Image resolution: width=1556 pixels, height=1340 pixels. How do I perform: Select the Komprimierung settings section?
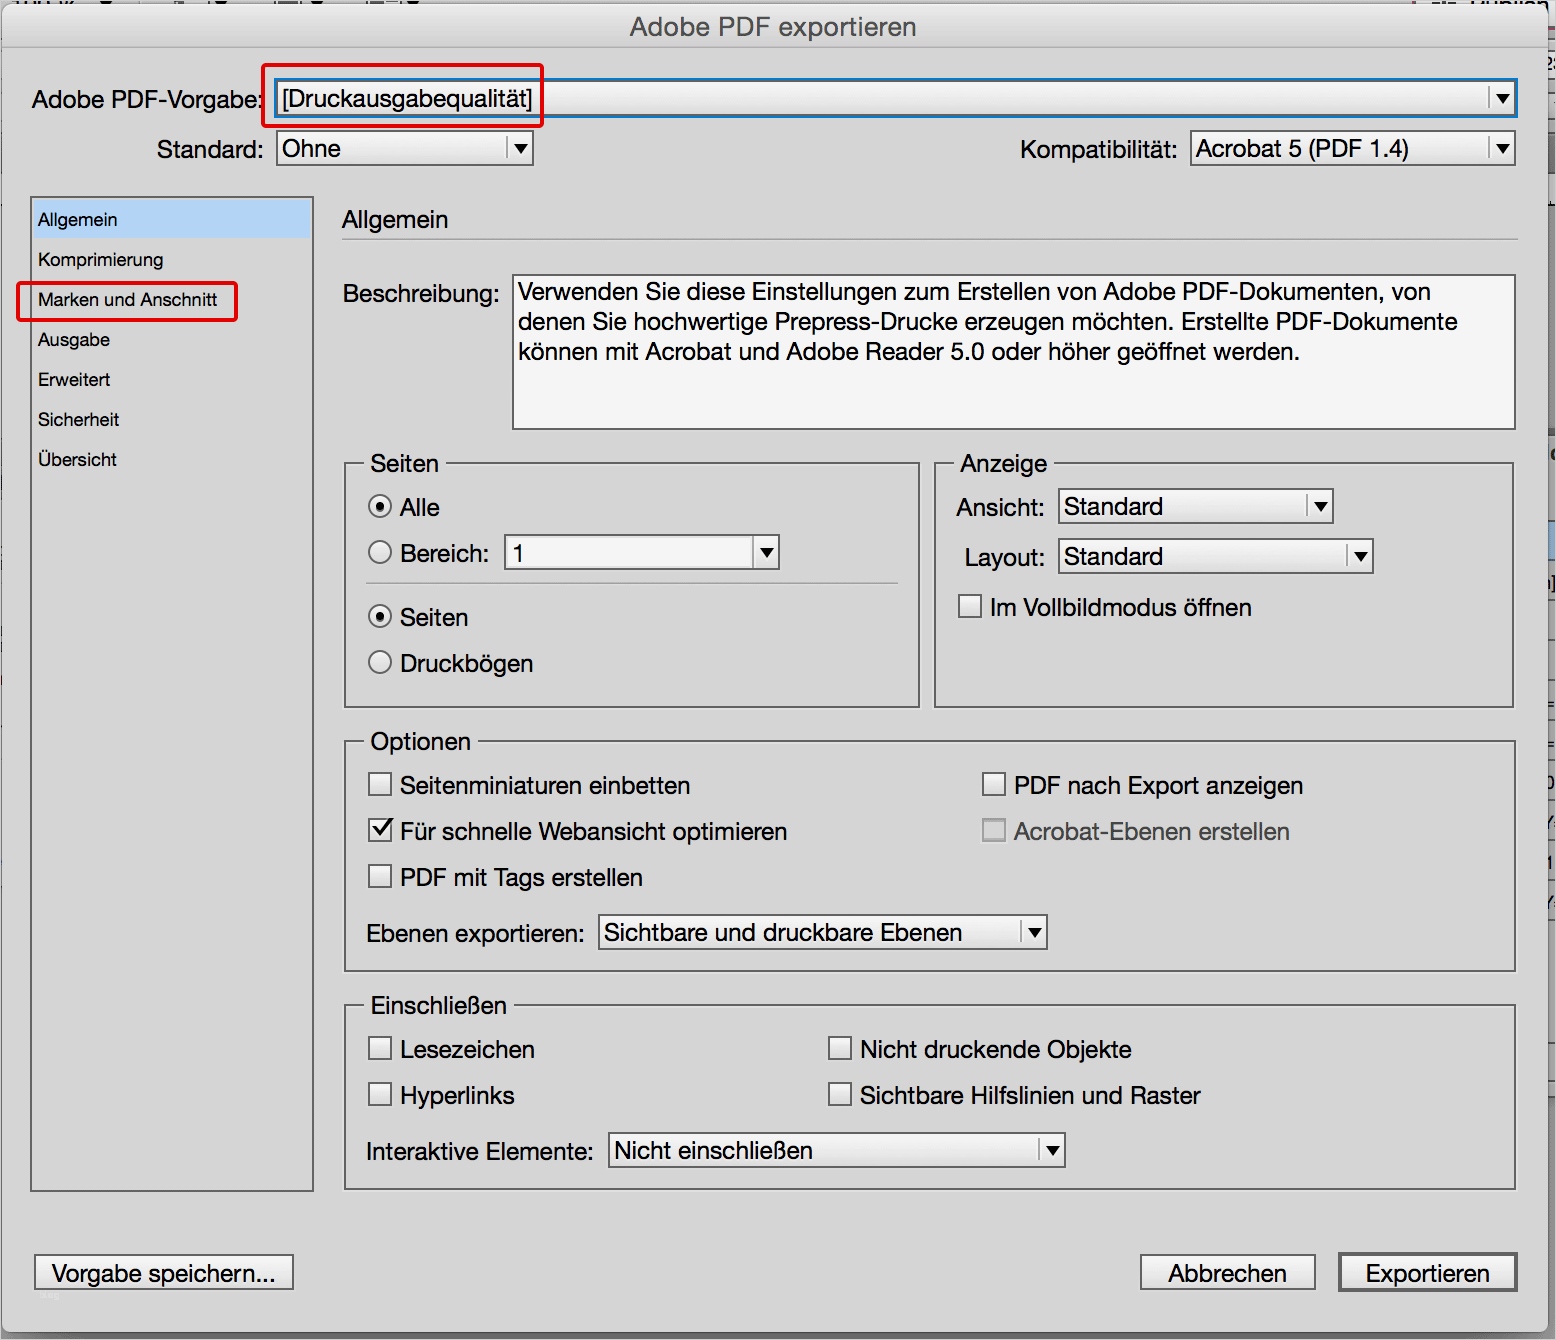(100, 259)
